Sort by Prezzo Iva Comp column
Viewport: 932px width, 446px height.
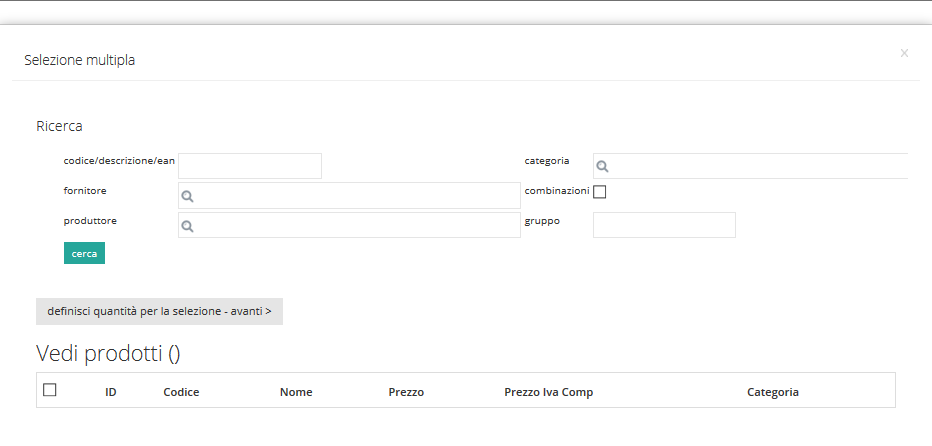[x=549, y=392]
